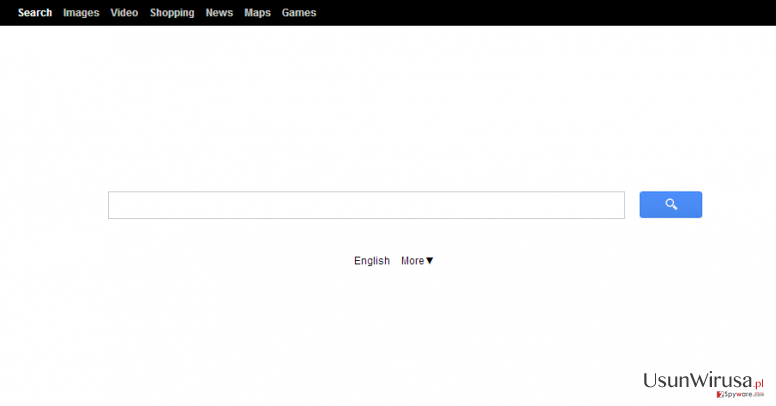Open the Maps tab
Viewport: 776px width, 406px height.
tap(257, 13)
